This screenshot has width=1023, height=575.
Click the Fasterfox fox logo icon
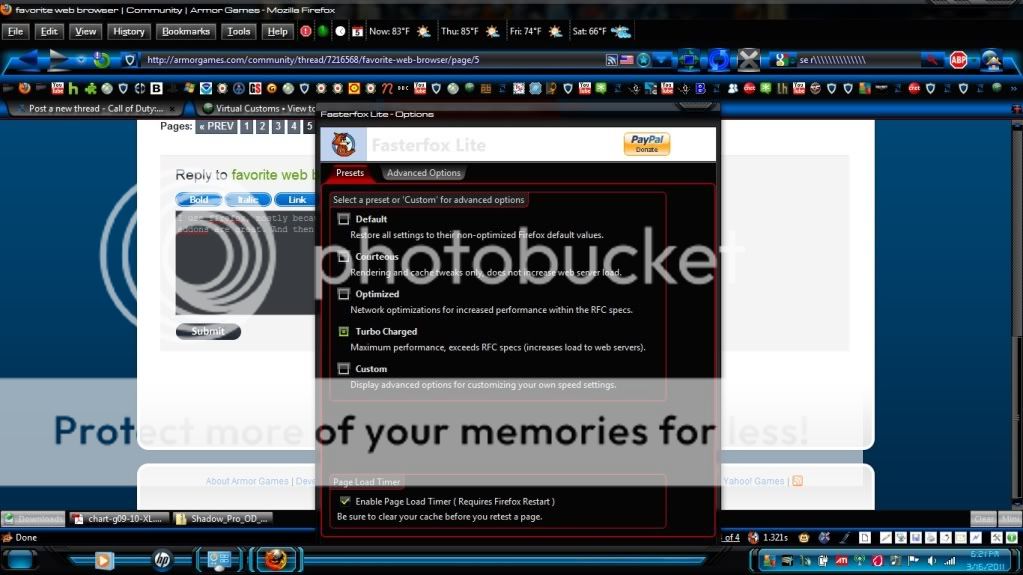pos(343,144)
